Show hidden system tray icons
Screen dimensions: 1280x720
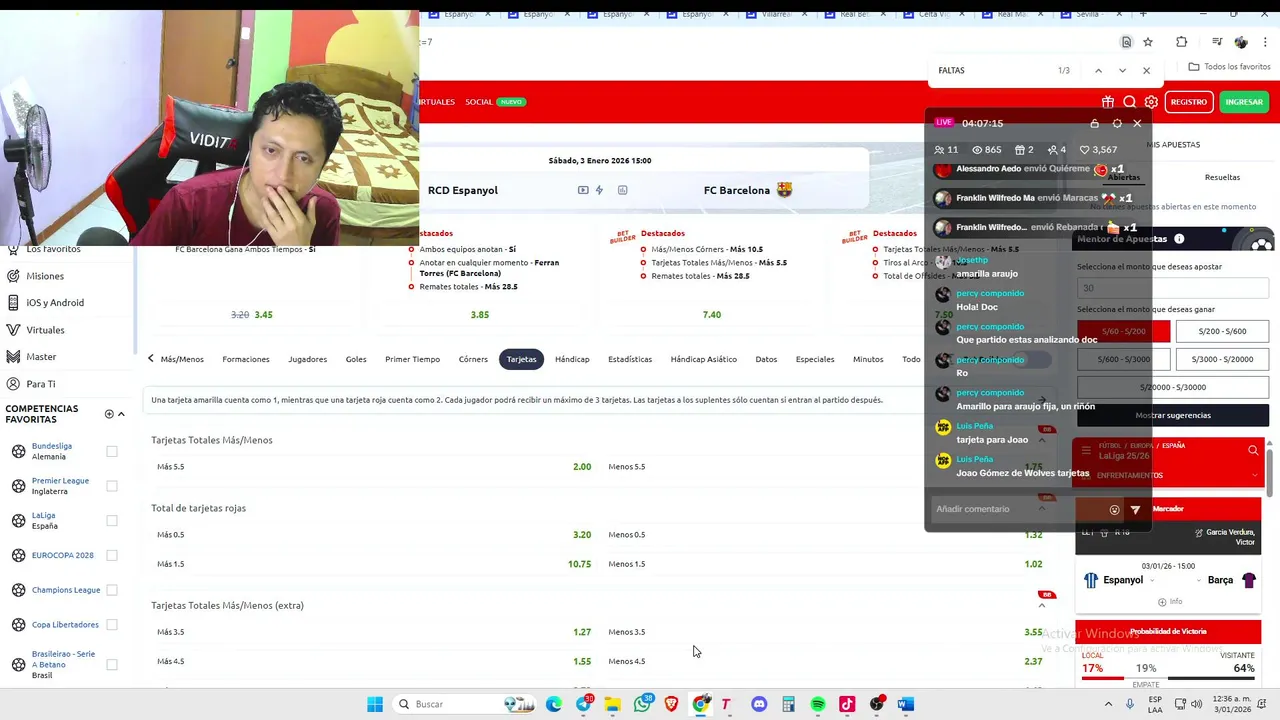(x=1108, y=704)
